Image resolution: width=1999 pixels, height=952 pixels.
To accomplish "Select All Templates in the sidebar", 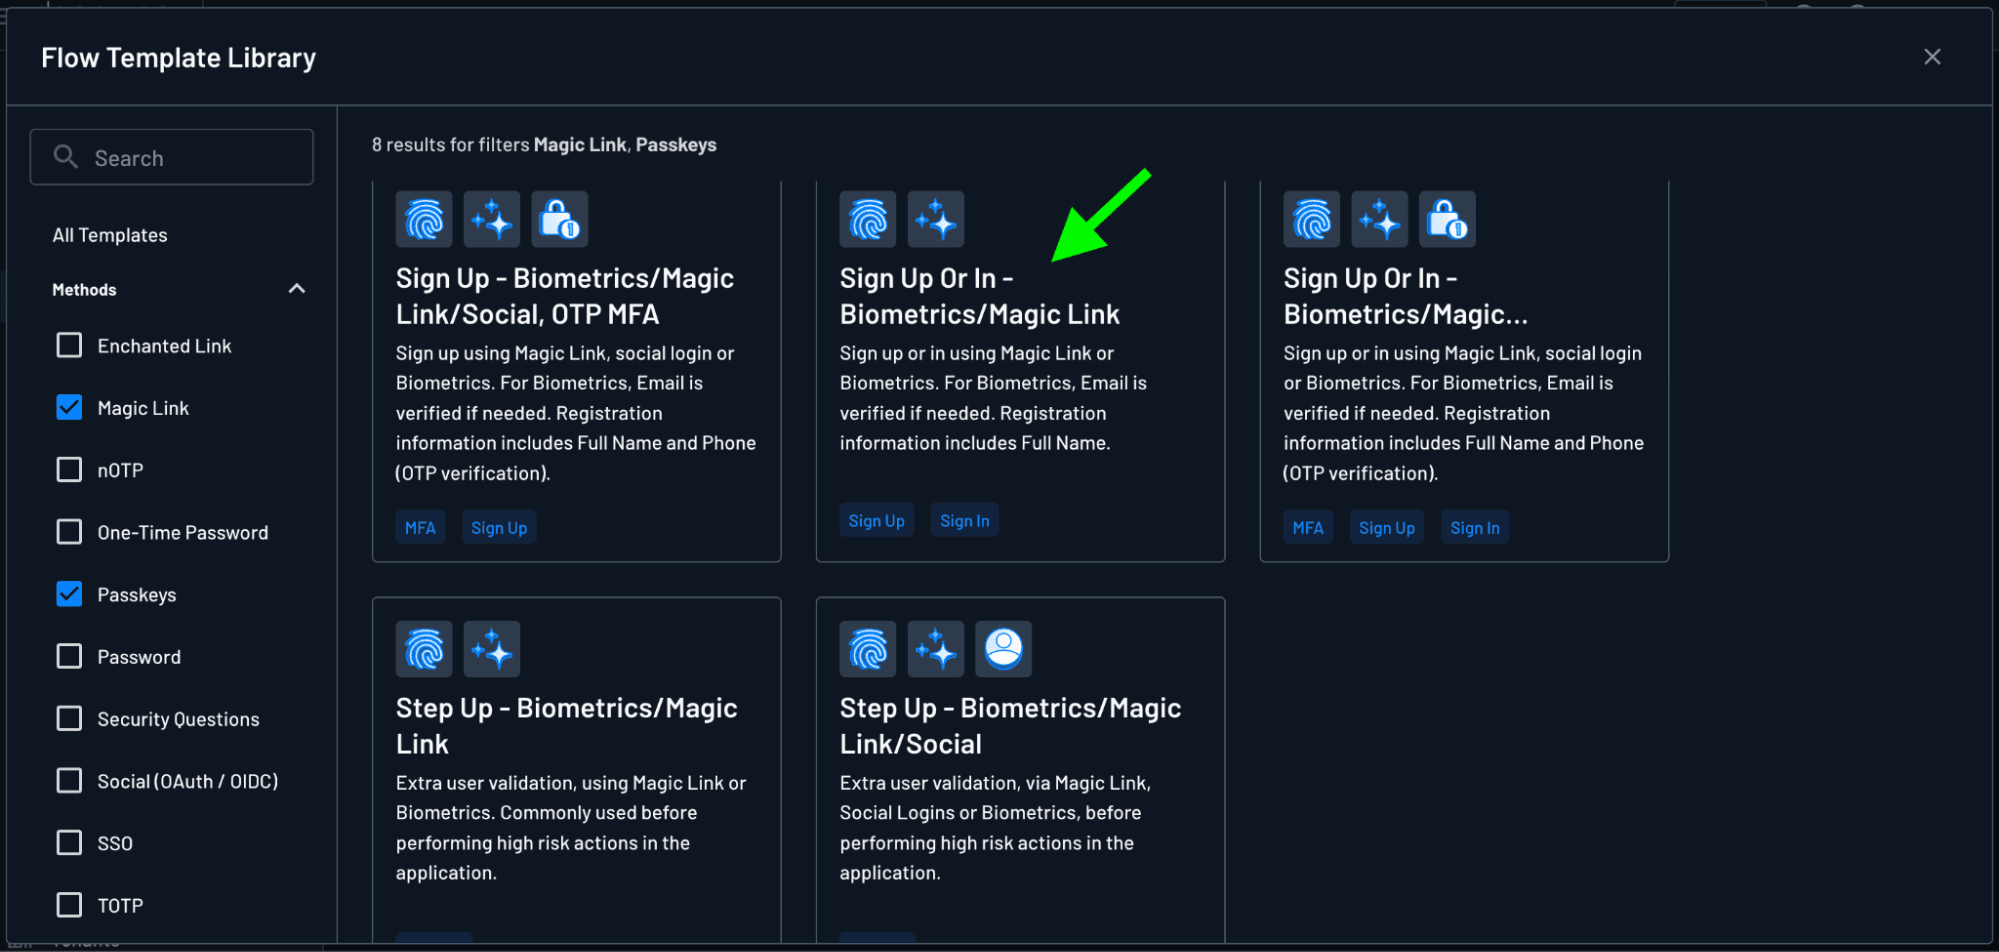I will [110, 234].
